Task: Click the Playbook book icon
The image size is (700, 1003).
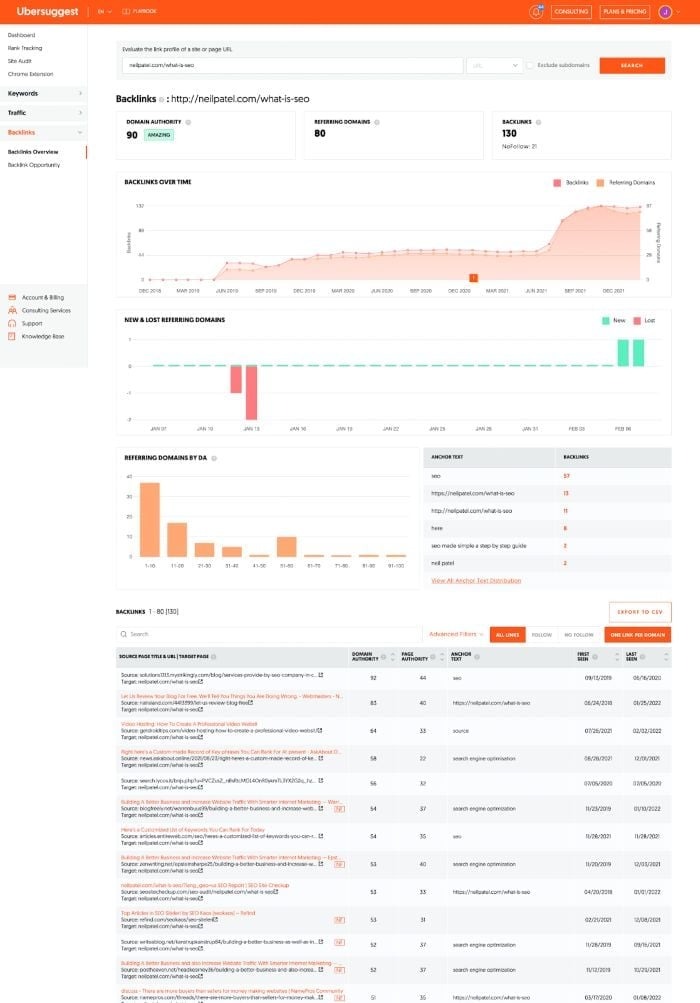Action: click(x=126, y=12)
